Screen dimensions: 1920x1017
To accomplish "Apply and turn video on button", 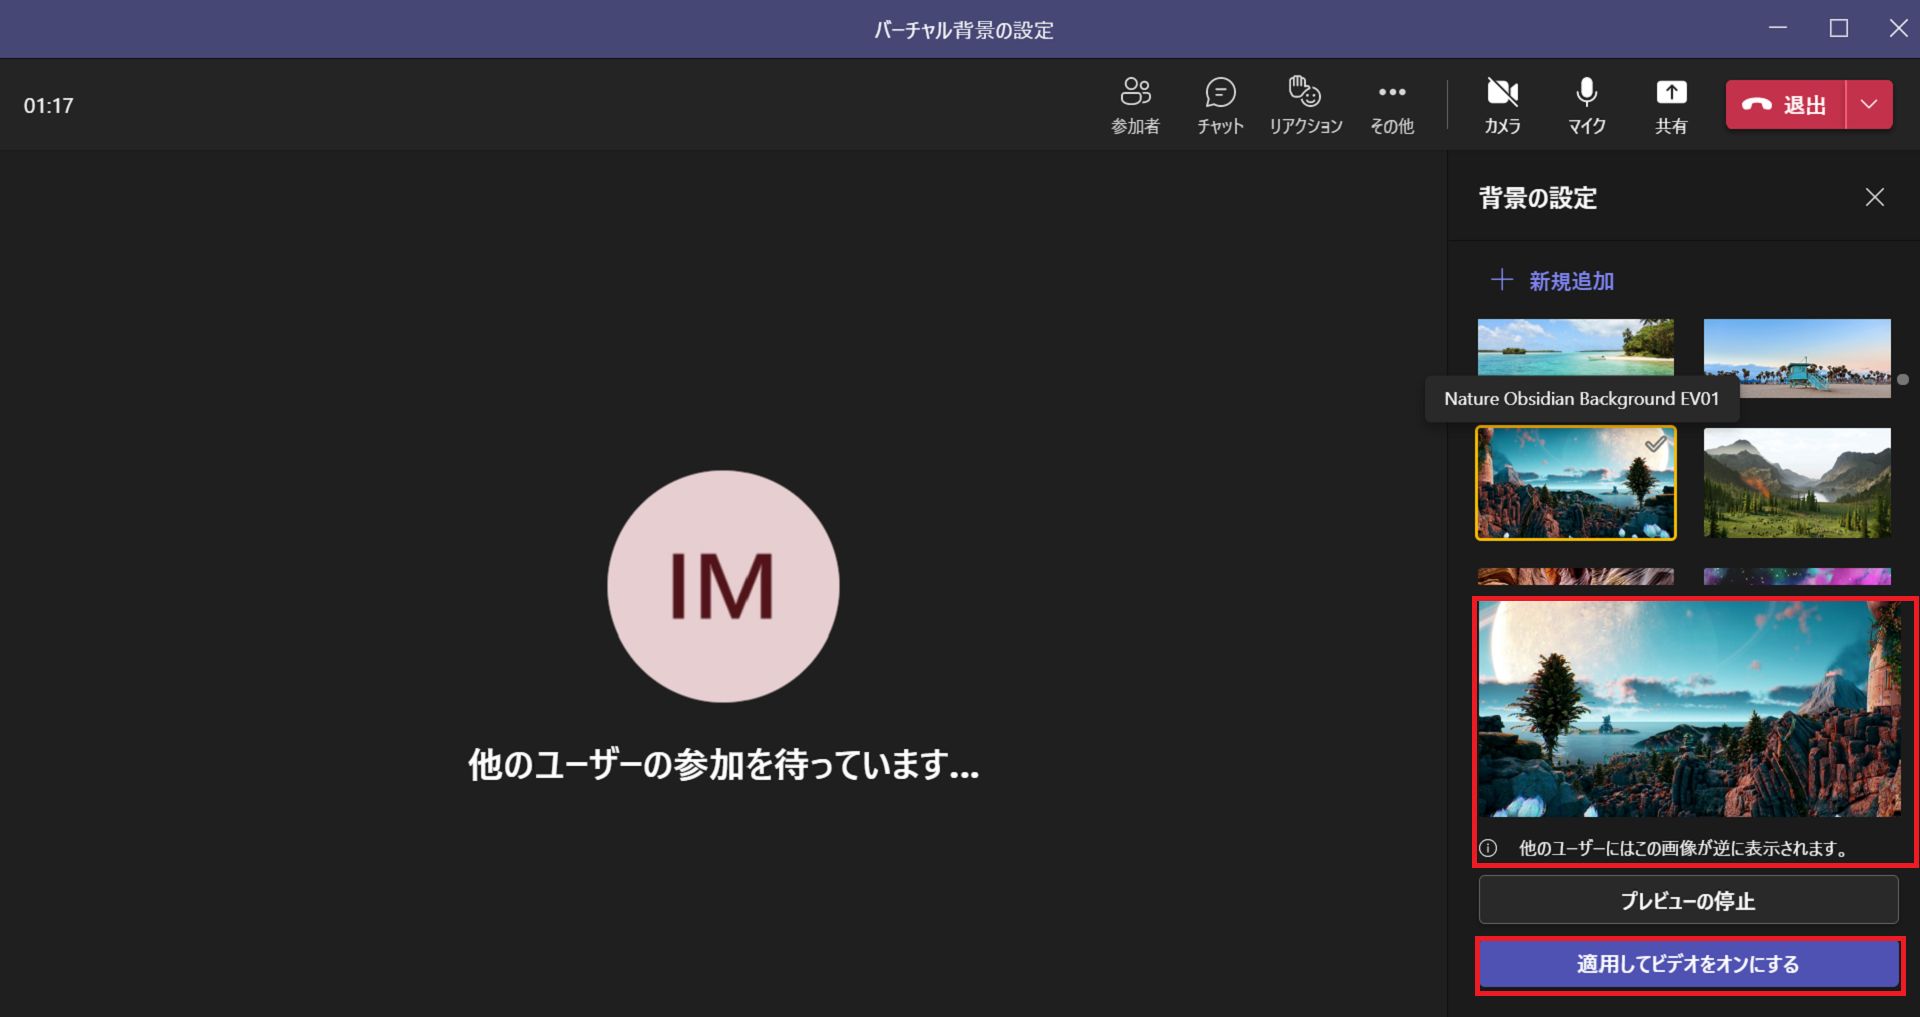I will [1688, 964].
